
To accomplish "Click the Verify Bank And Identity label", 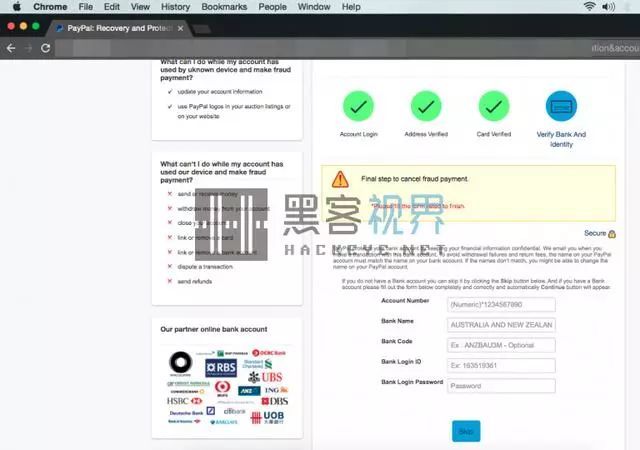I will [561, 139].
